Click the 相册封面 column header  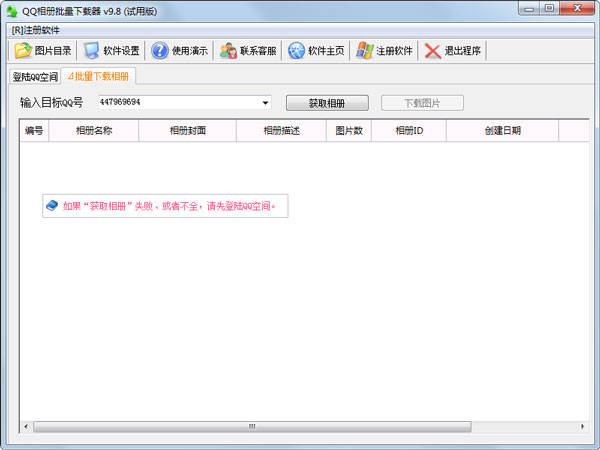188,130
